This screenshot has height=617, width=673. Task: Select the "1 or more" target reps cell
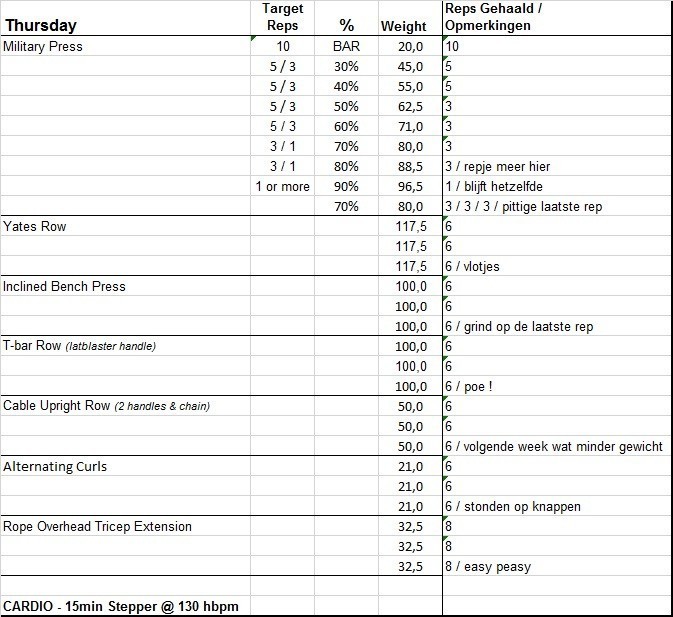[282, 187]
